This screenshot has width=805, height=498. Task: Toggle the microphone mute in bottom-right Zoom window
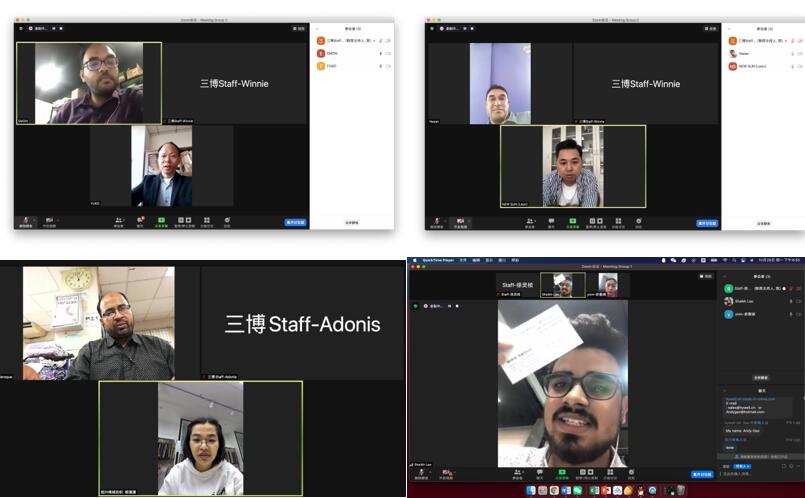419,472
